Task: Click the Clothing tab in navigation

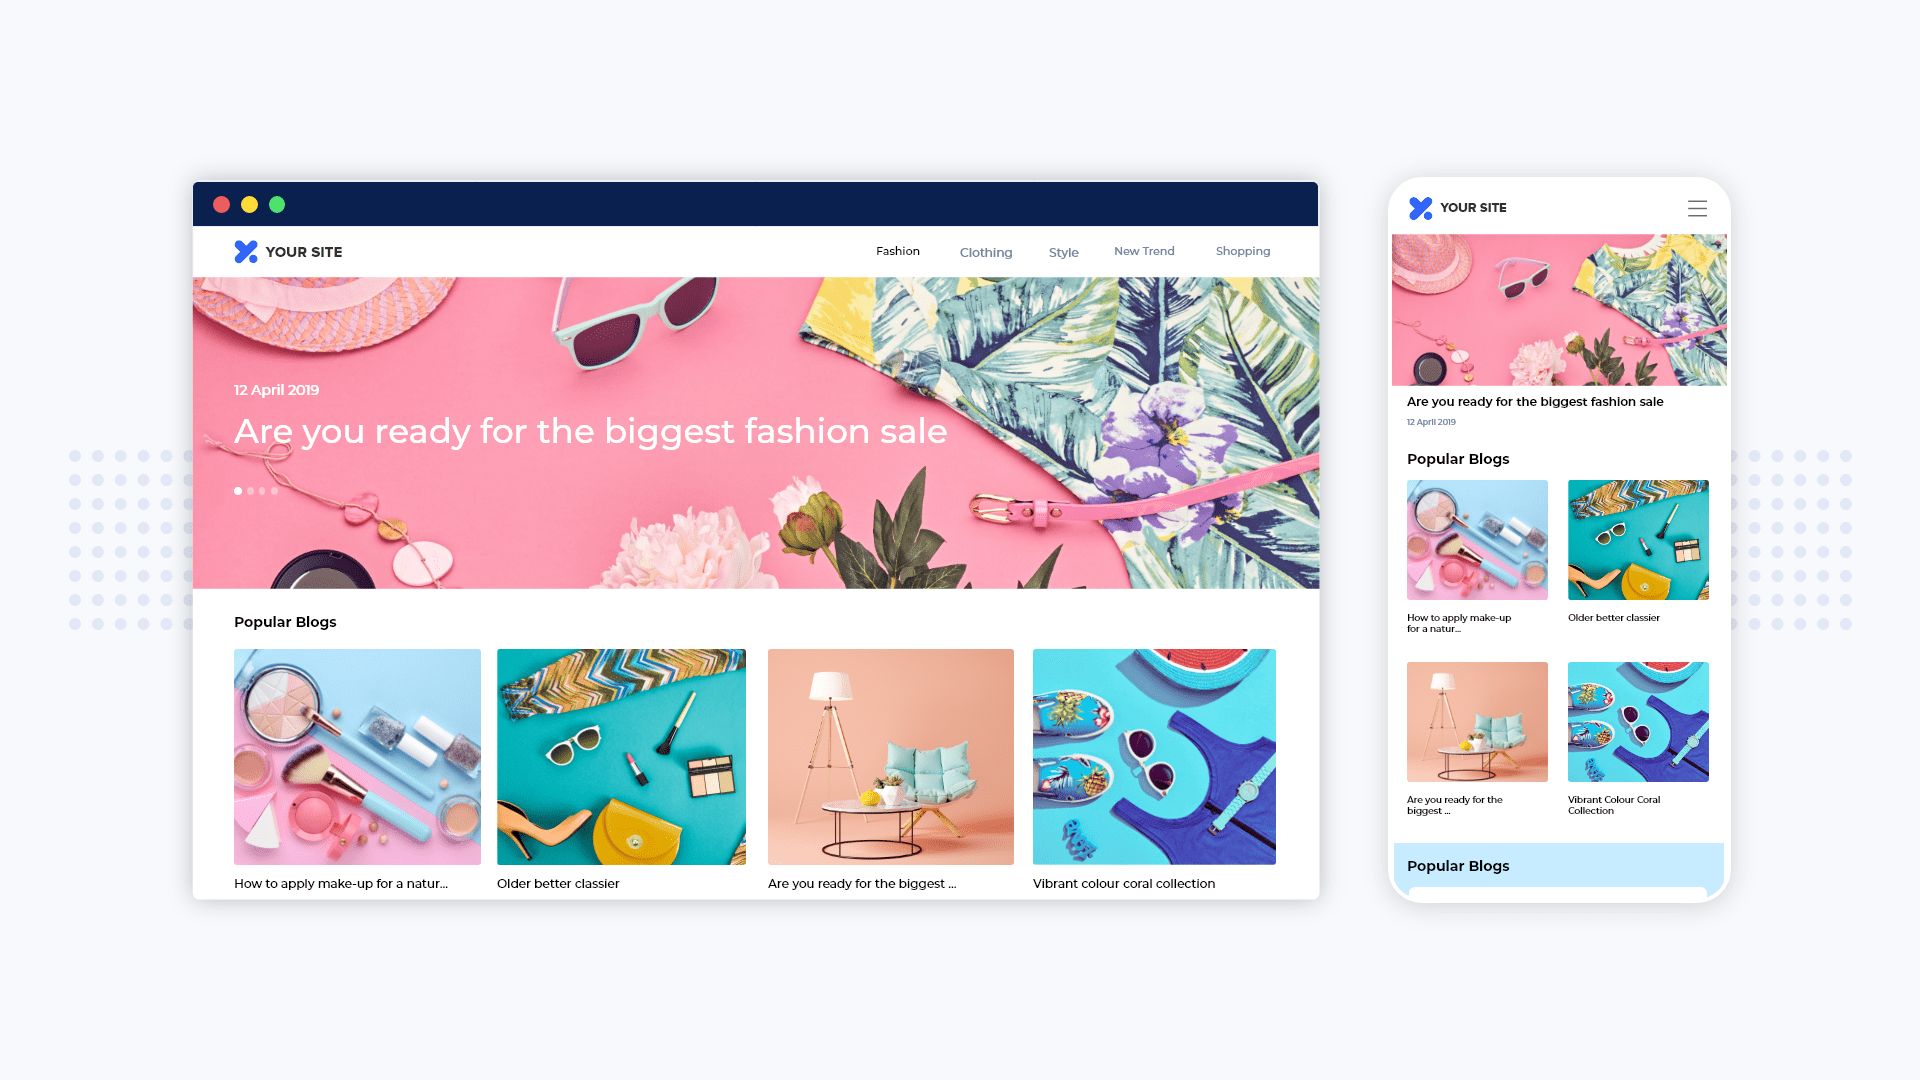Action: click(985, 252)
